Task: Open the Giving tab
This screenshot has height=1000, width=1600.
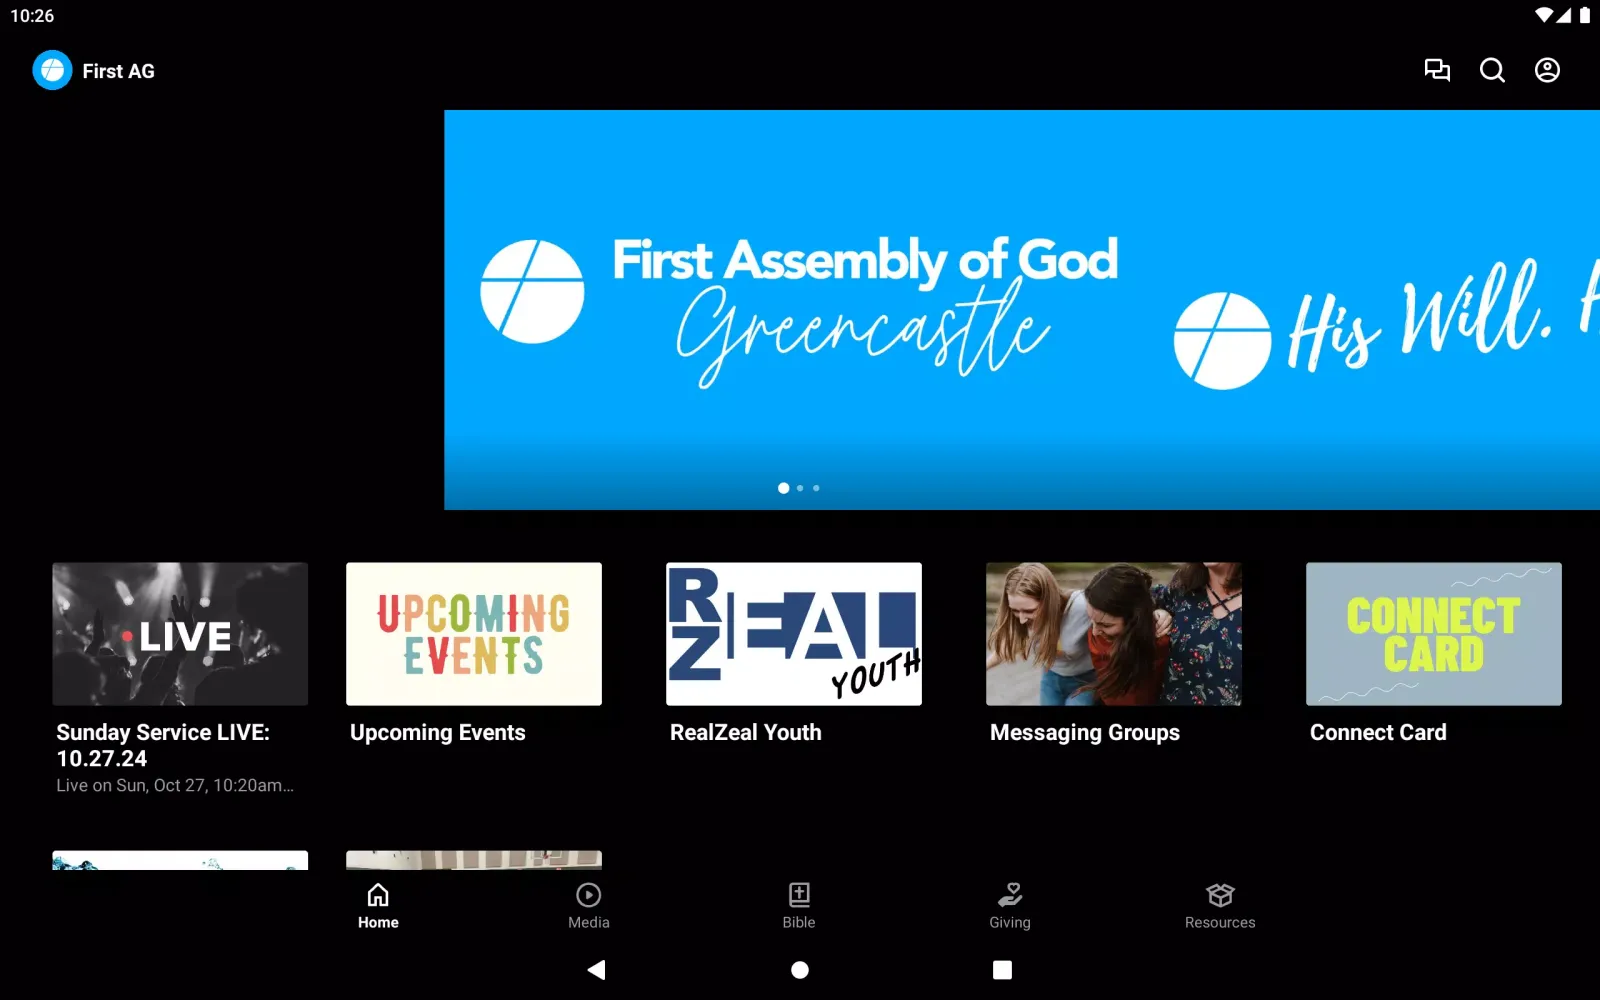Action: click(x=1010, y=906)
